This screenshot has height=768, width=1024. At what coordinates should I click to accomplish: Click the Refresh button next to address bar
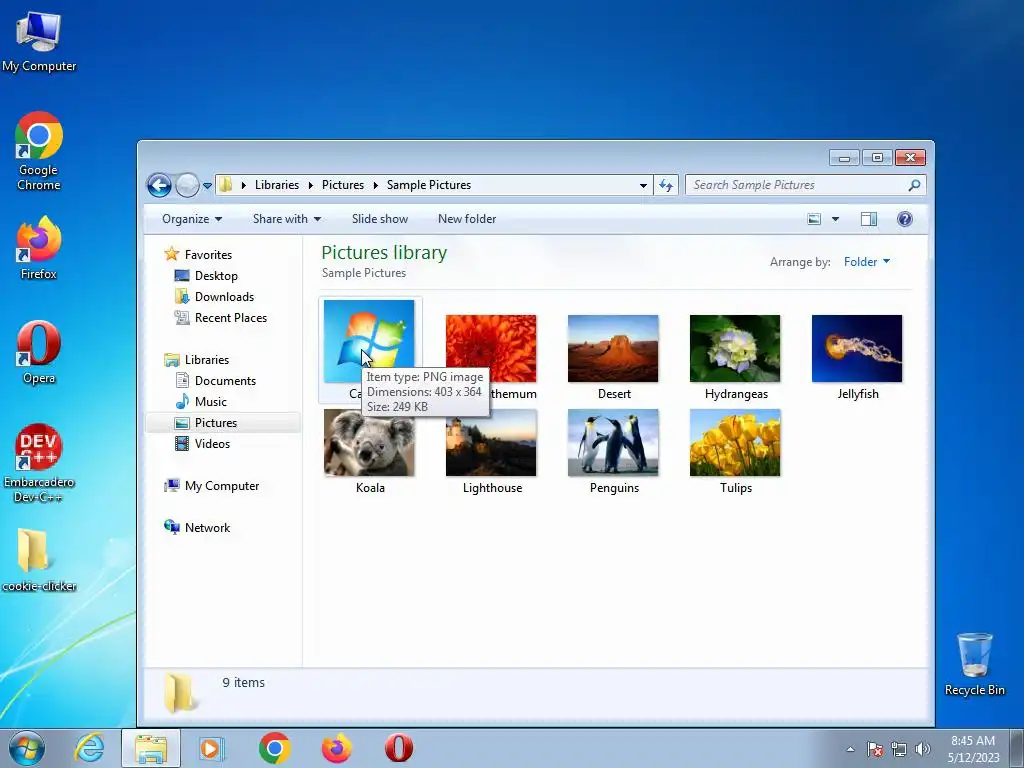pyautogui.click(x=665, y=185)
